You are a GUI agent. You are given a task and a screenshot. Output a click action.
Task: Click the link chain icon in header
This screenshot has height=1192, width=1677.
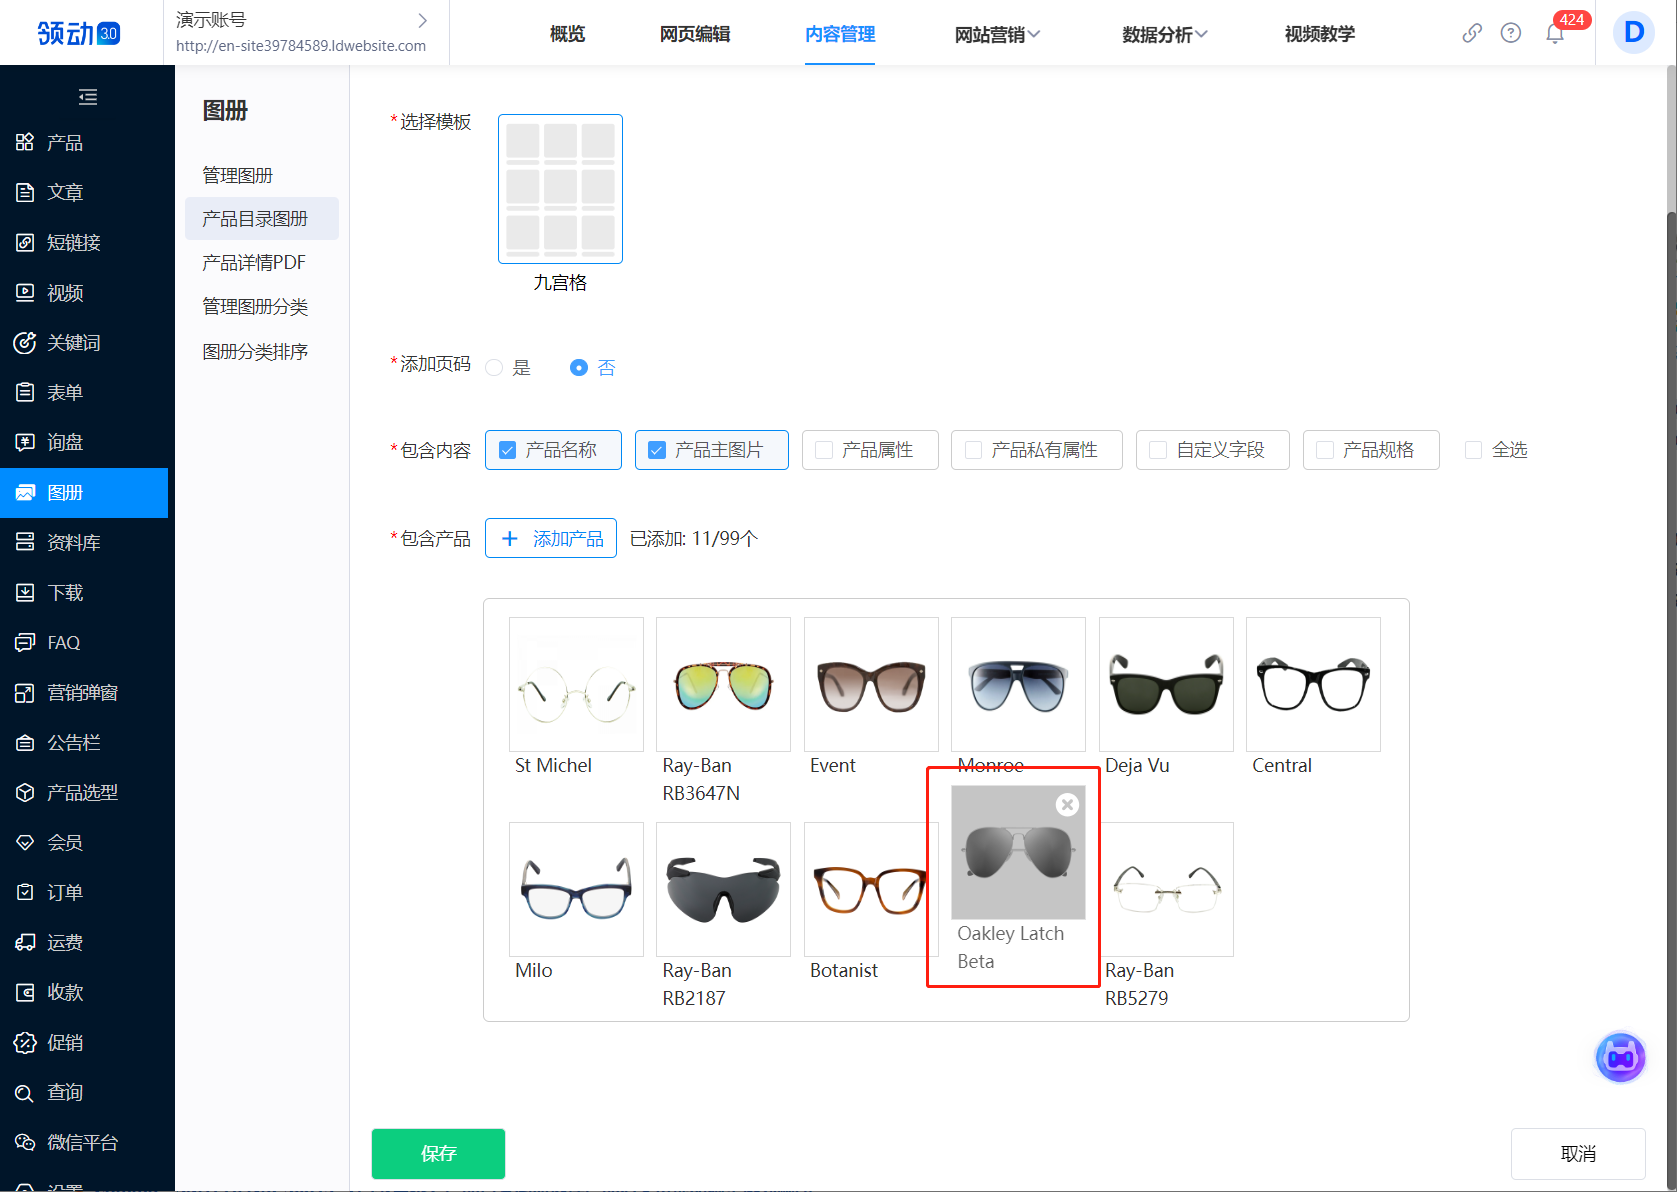[1472, 34]
